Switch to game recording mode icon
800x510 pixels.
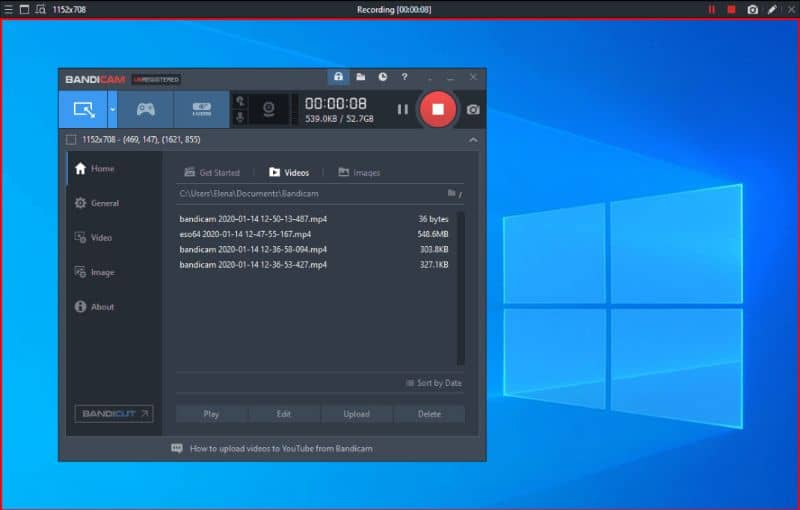pyautogui.click(x=145, y=109)
